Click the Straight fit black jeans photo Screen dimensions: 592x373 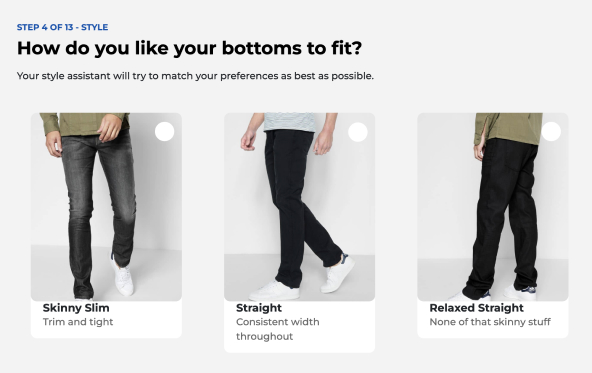tap(299, 207)
